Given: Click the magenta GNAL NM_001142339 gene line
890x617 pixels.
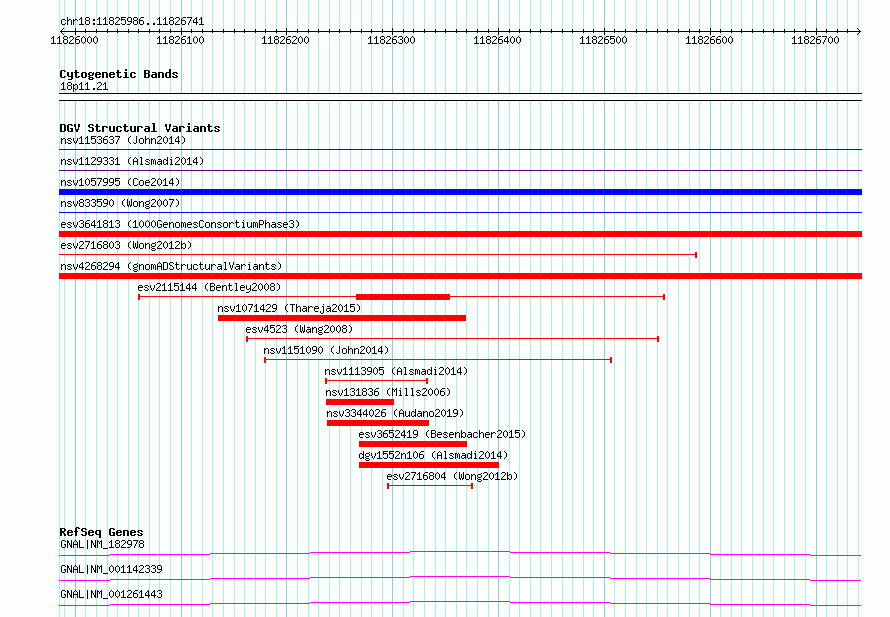Looking at the screenshot, I should (460, 578).
